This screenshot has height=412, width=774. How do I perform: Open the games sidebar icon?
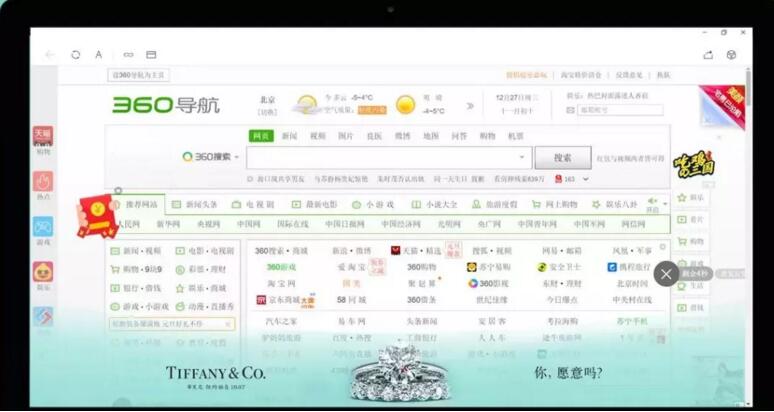[43, 227]
